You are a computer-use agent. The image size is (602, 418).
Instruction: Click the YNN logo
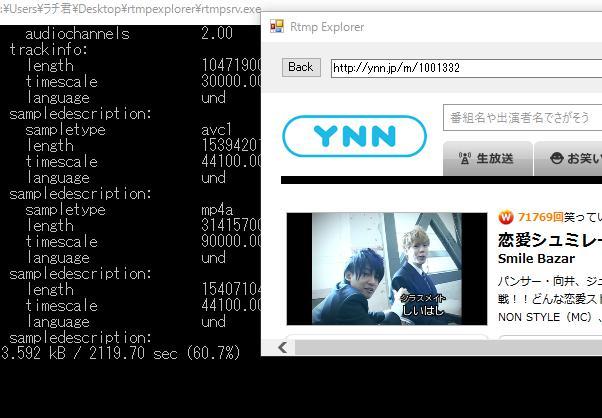(354, 137)
